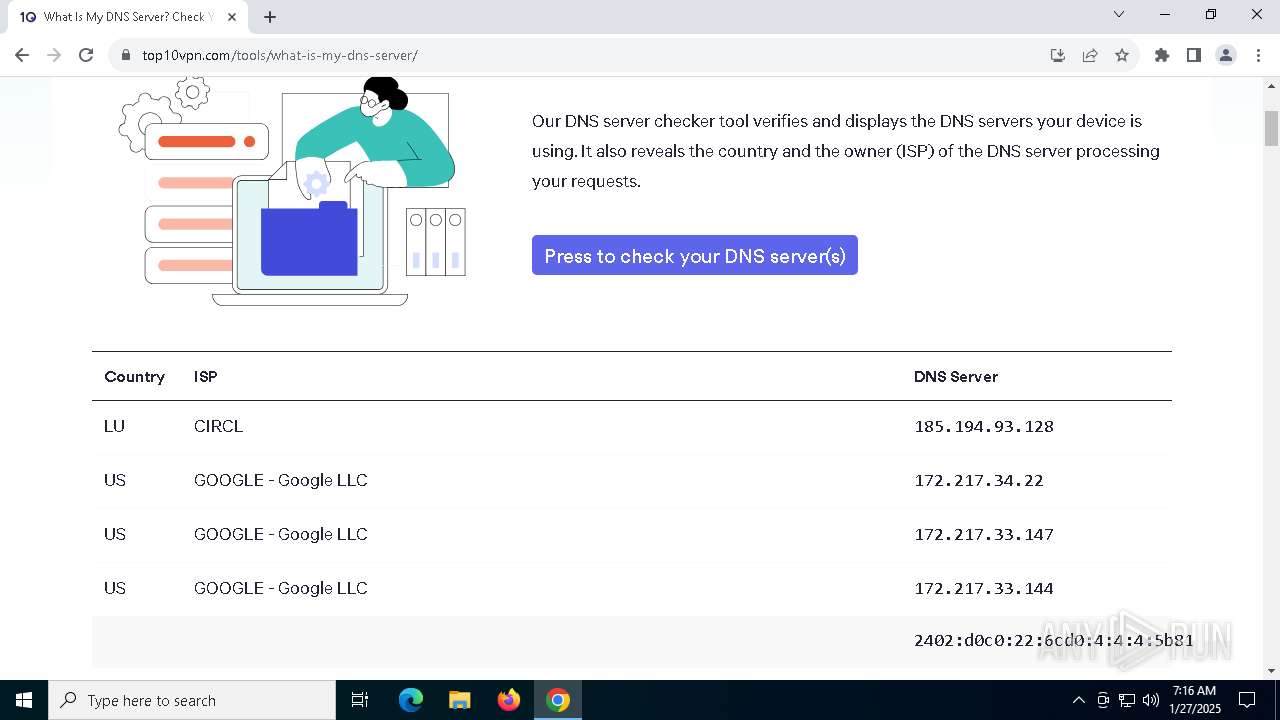Click the DNS Server column header

click(x=956, y=377)
